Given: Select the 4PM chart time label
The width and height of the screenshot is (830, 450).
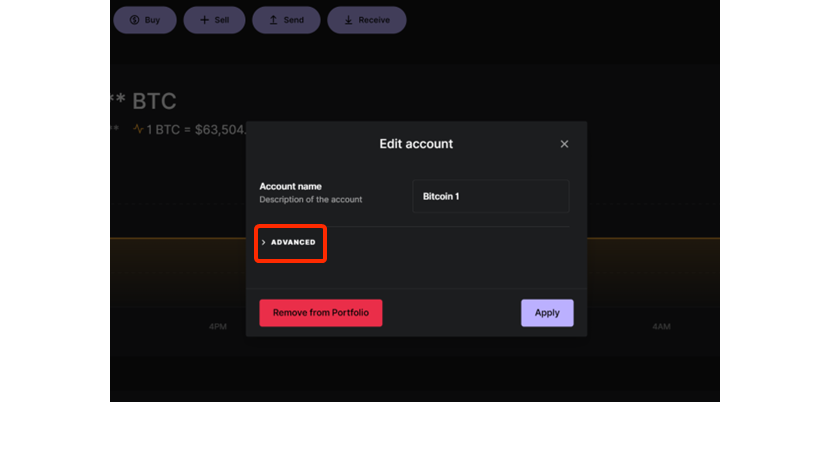Looking at the screenshot, I should (218, 327).
